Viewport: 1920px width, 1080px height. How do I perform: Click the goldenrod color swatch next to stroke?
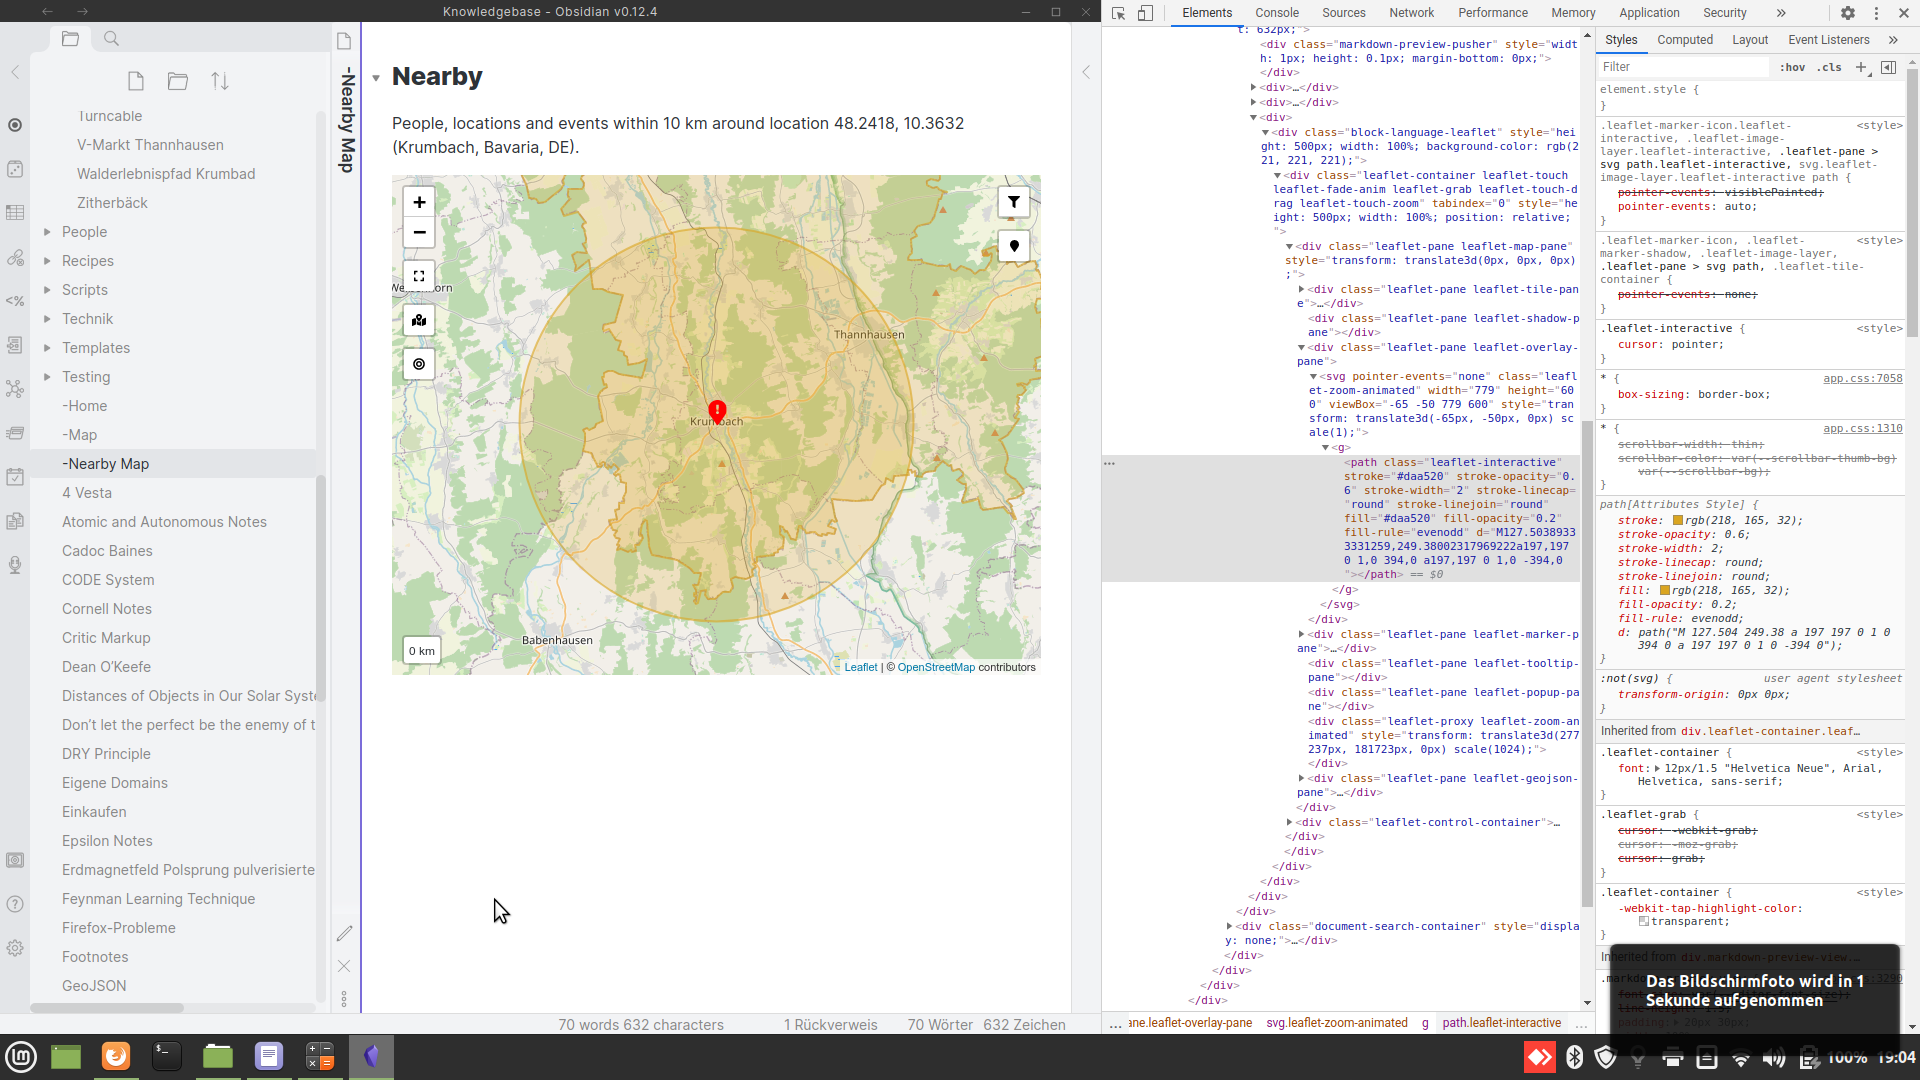(1677, 520)
